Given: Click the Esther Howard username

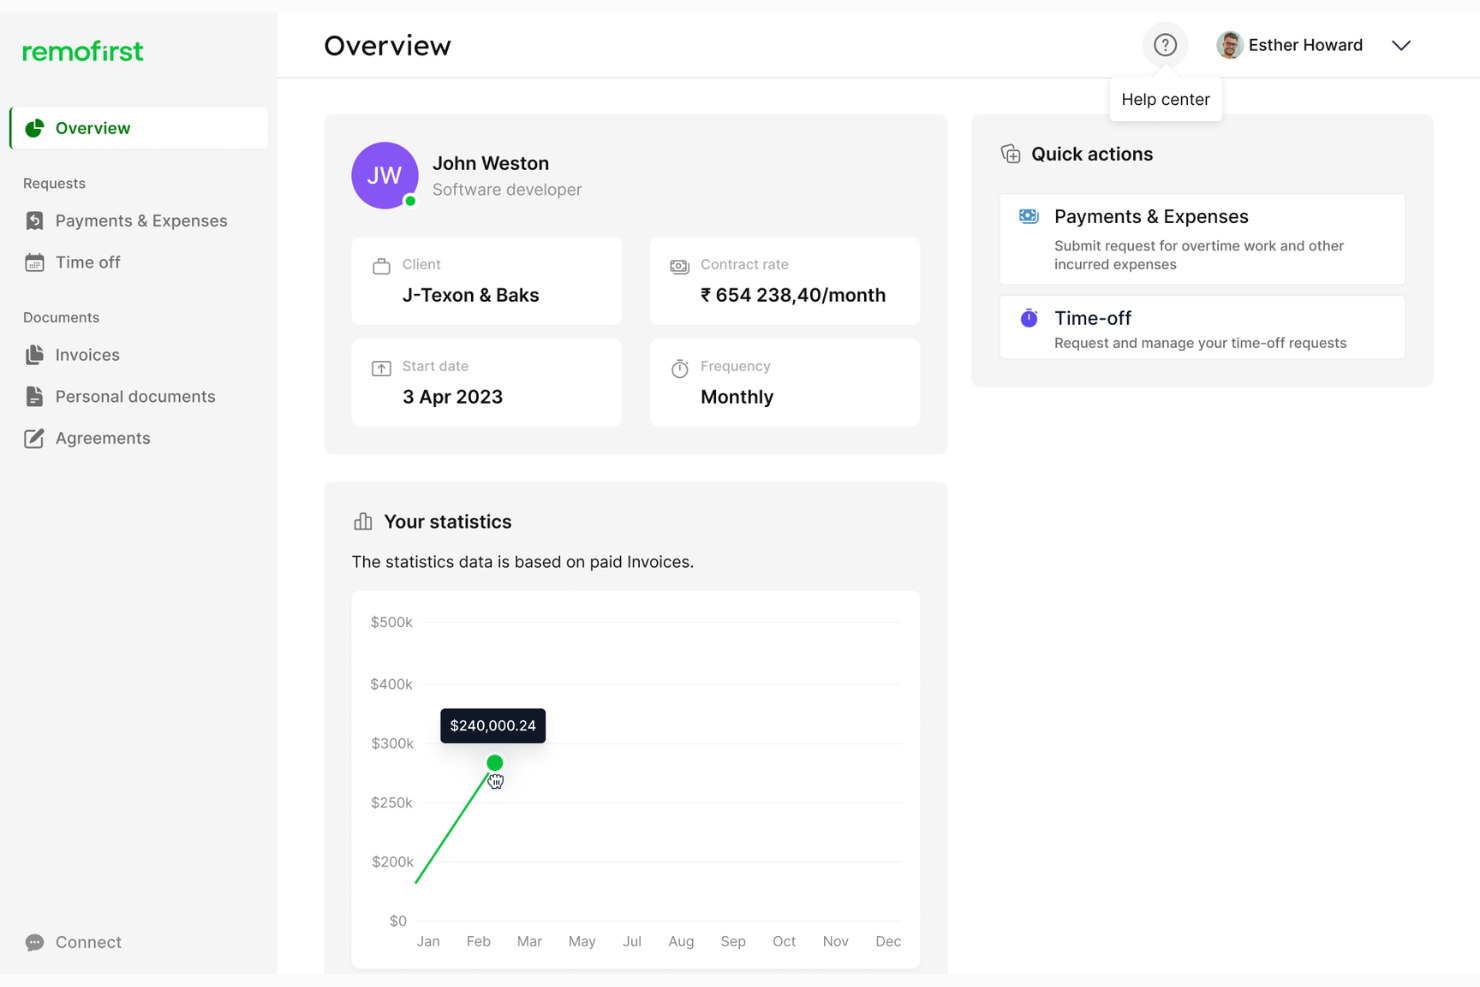Looking at the screenshot, I should (x=1305, y=45).
